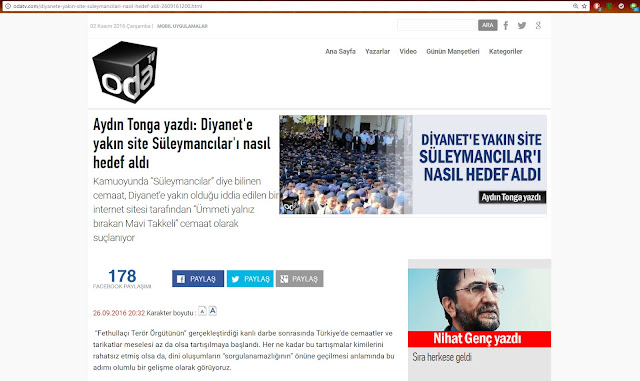Open the Twitter icon in site header
Image resolution: width=640 pixels, height=381 pixels.
522,26
